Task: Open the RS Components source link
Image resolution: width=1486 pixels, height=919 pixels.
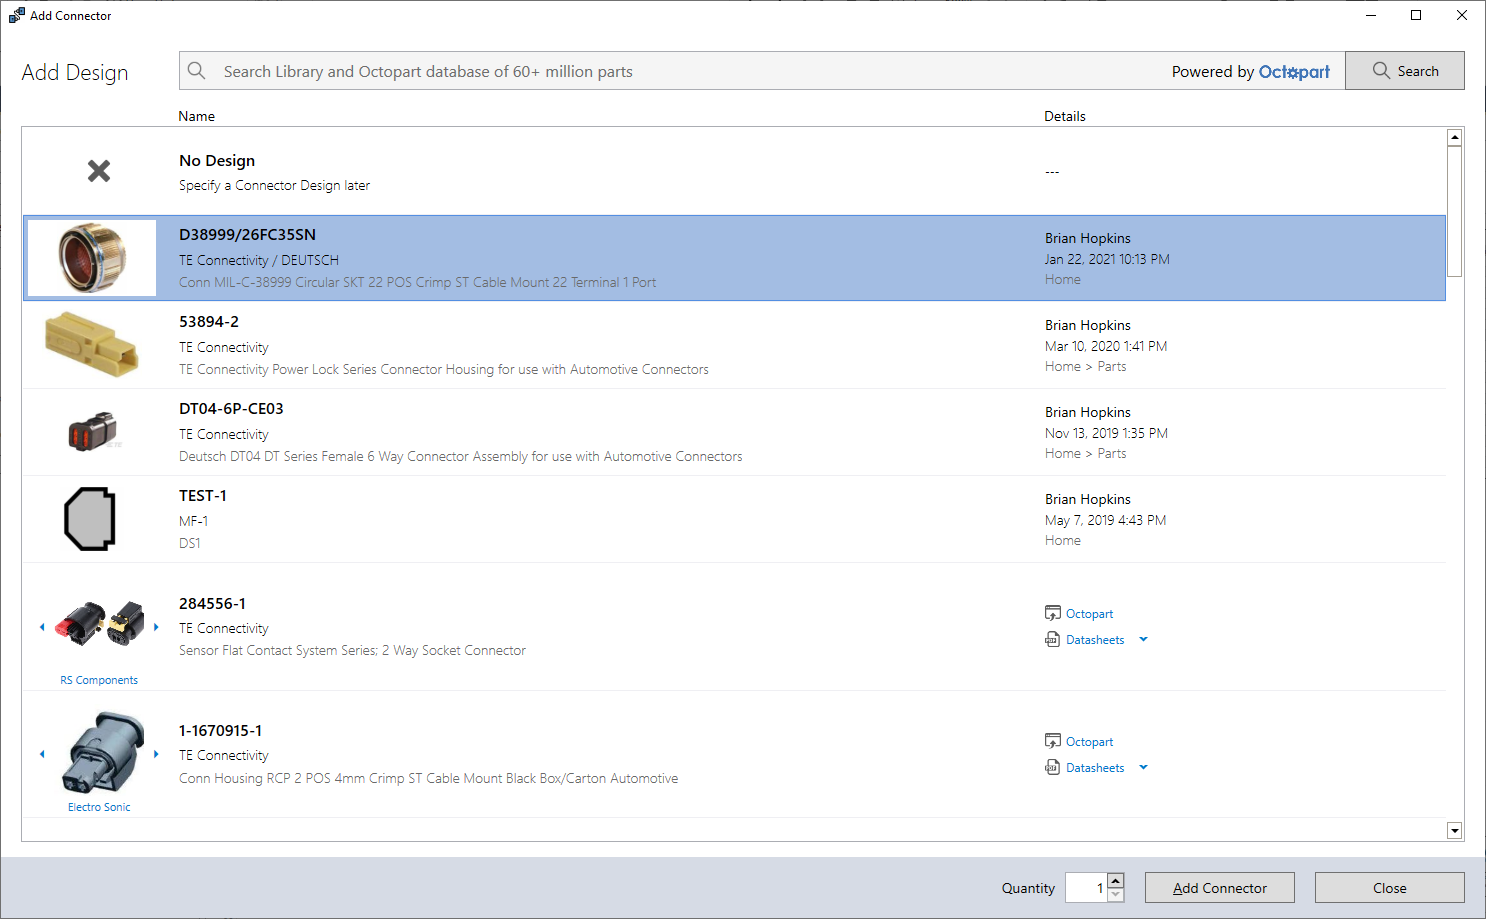Action: (x=99, y=680)
